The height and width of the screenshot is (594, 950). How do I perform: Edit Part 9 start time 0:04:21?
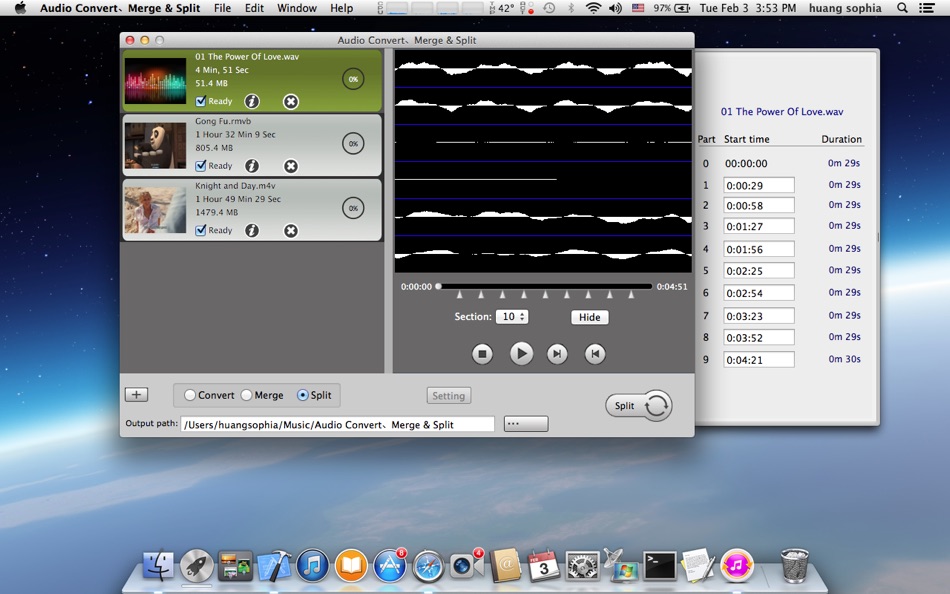[x=759, y=359]
